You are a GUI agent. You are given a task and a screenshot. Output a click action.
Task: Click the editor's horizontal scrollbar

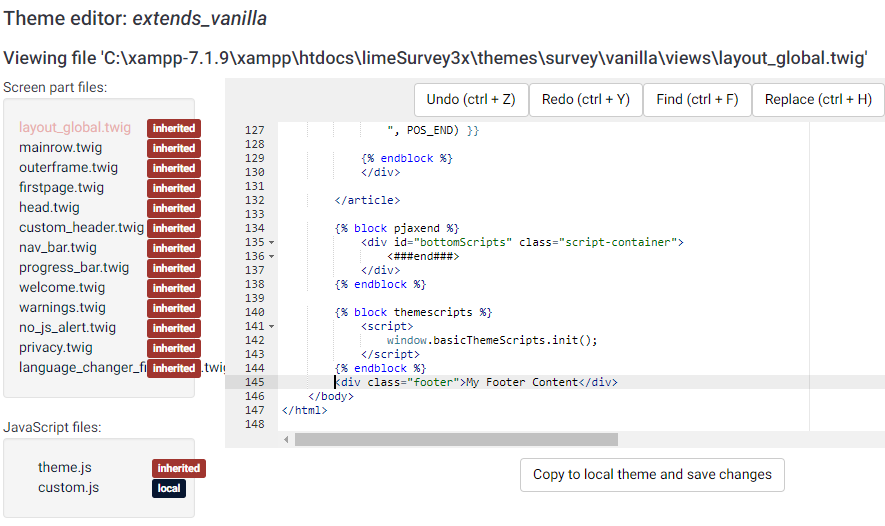tap(456, 440)
